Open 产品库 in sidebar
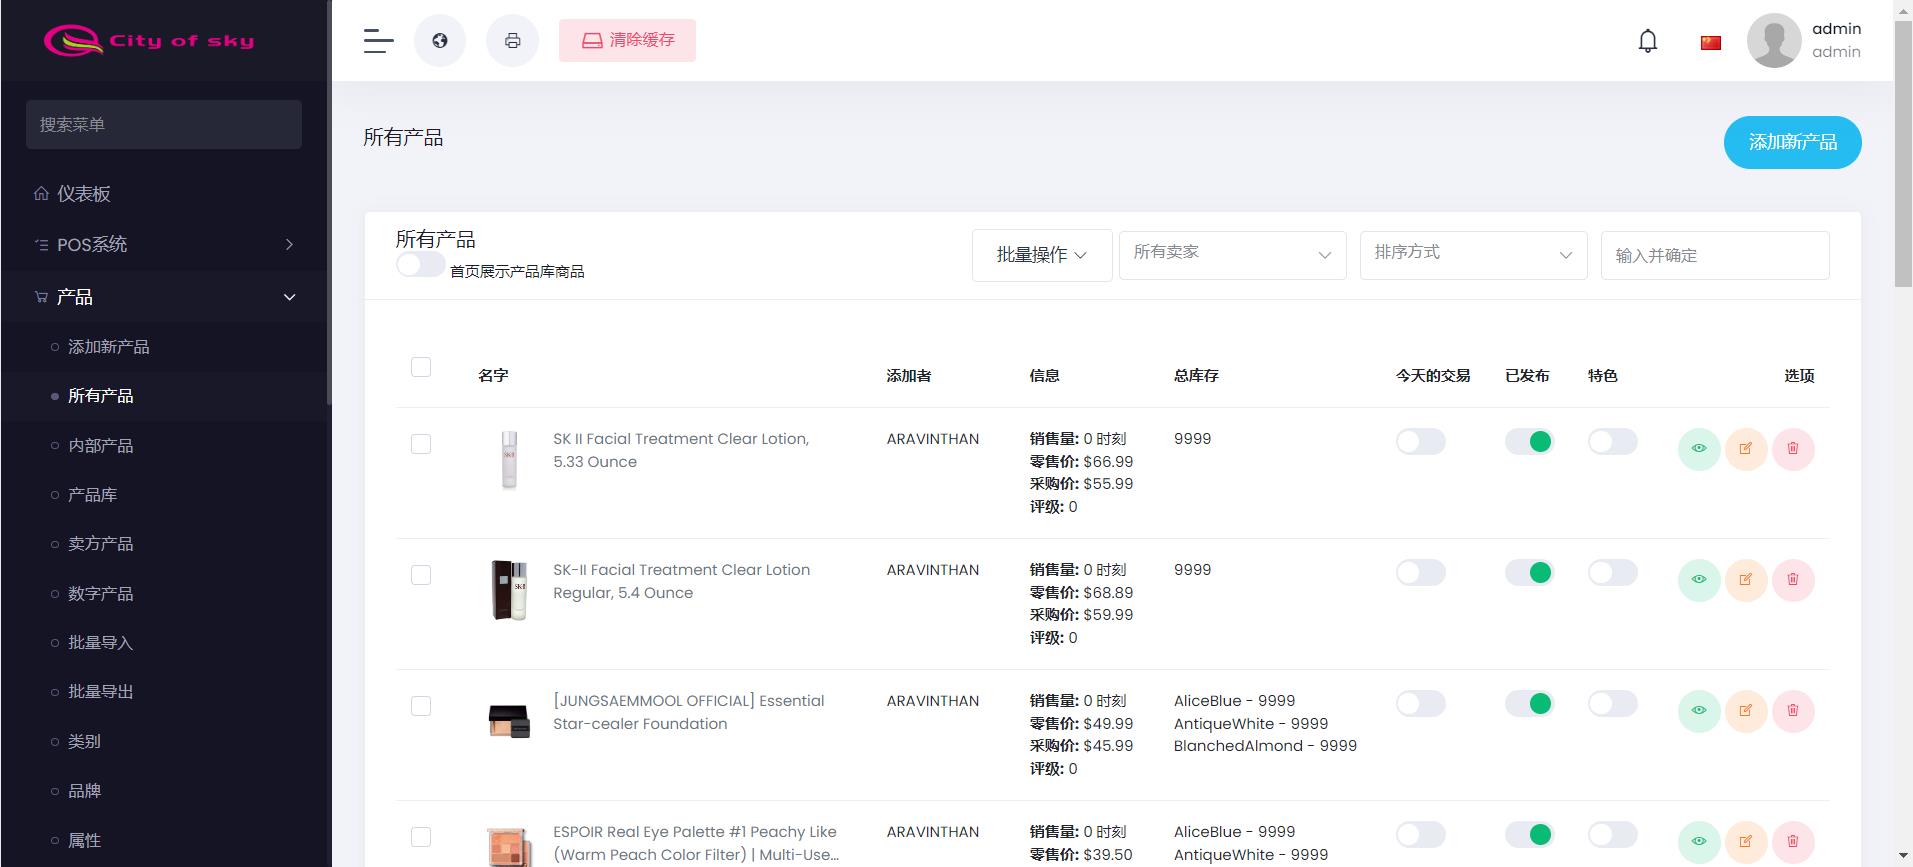 coord(92,495)
